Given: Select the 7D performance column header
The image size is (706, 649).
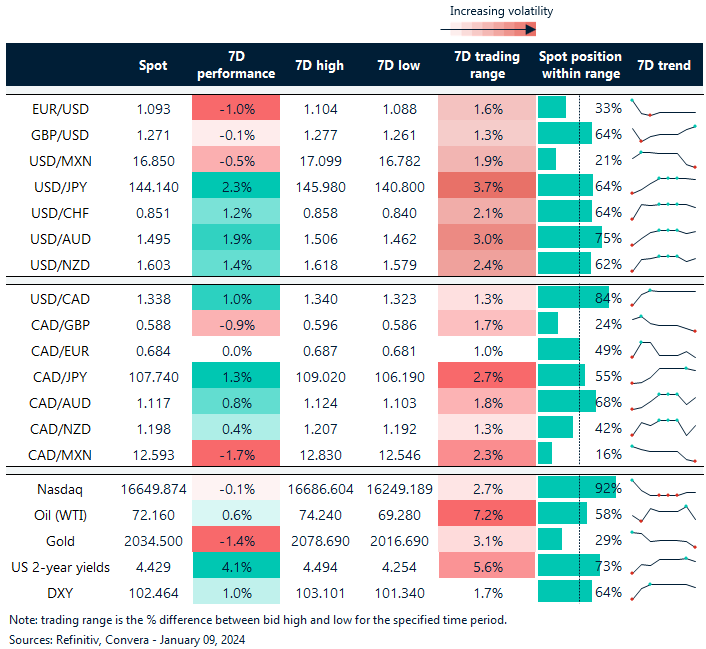Looking at the screenshot, I should tap(235, 65).
